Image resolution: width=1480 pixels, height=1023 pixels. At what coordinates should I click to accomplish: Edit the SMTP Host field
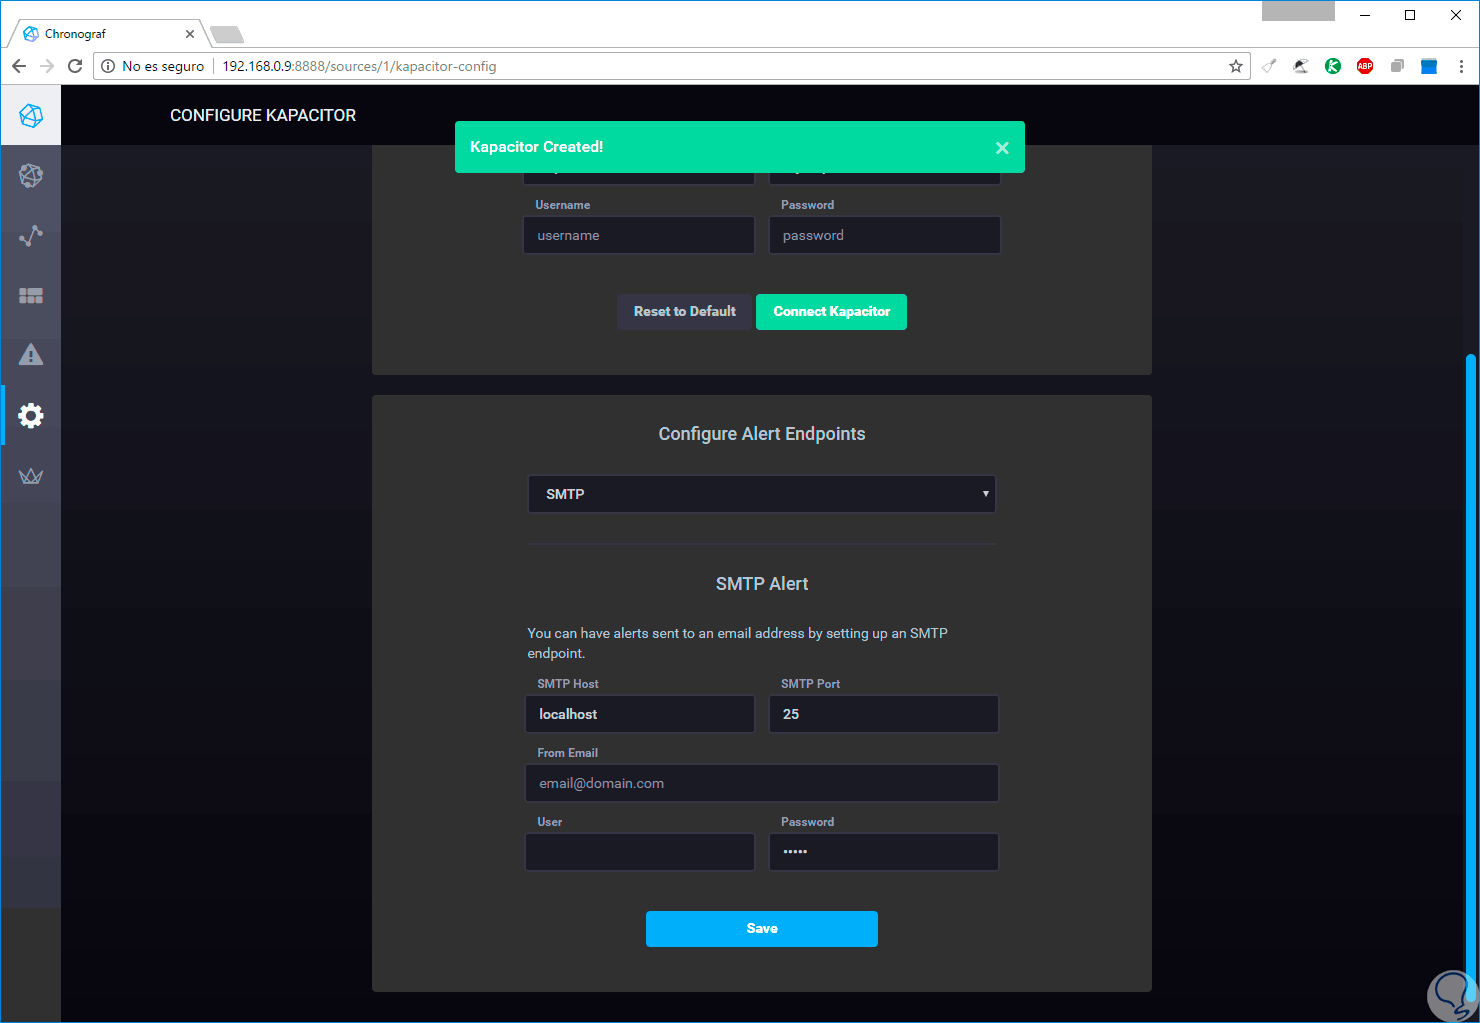coord(640,714)
